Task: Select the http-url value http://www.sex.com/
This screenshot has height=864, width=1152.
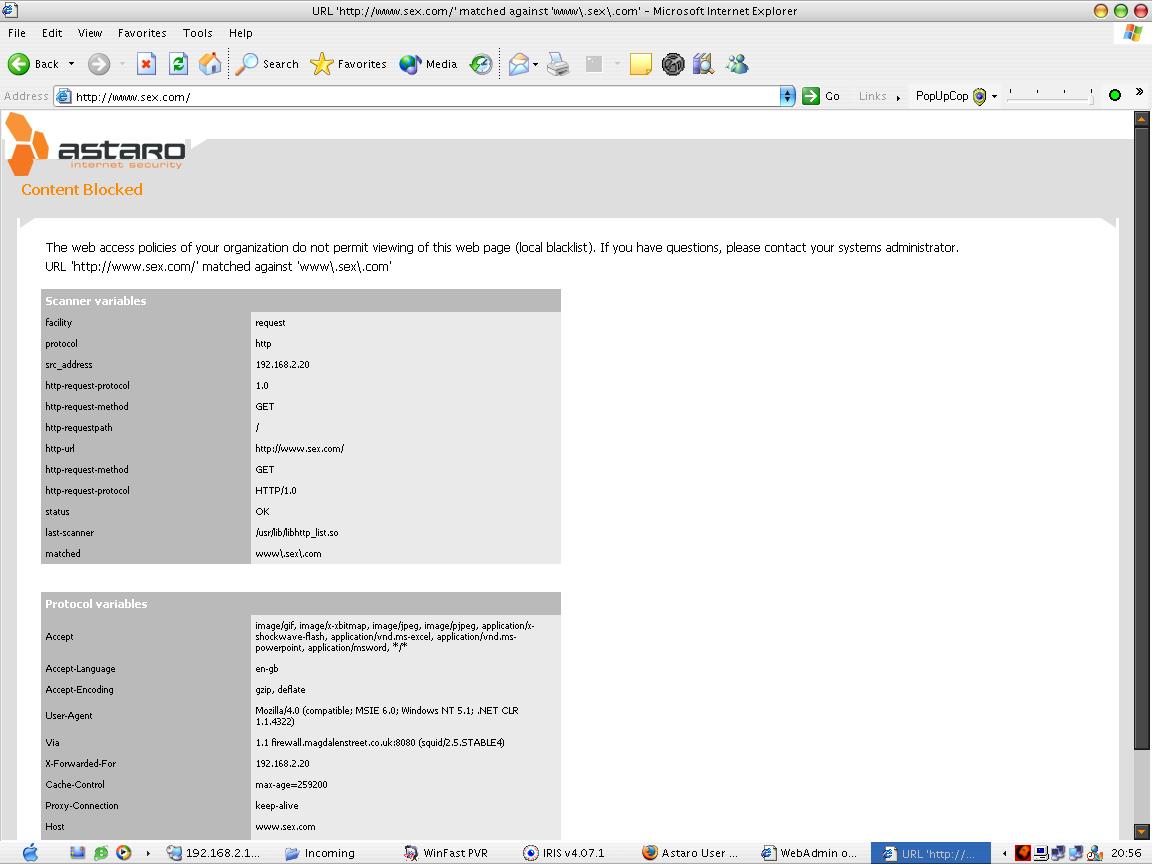Action: [300, 448]
